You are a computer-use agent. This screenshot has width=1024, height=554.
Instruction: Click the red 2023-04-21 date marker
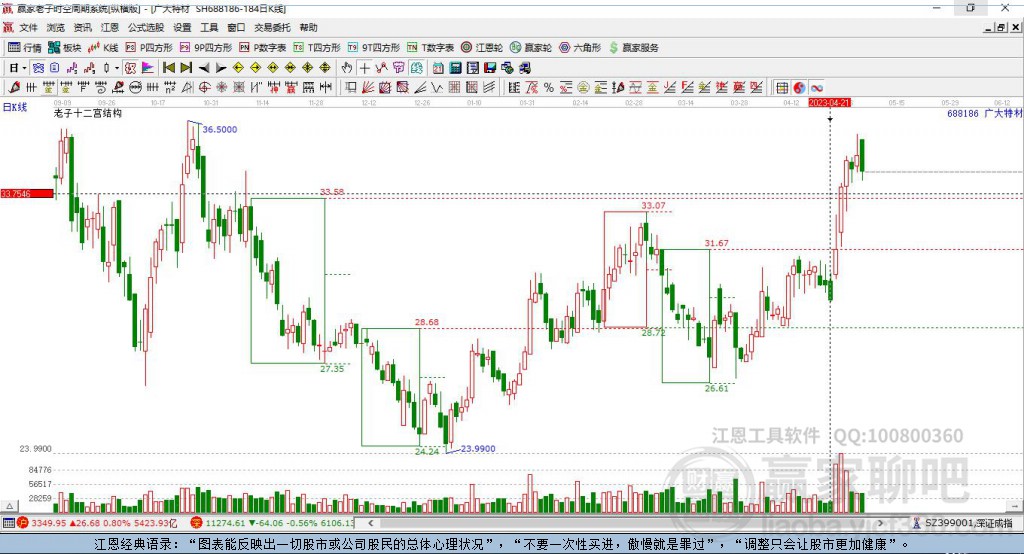829,103
